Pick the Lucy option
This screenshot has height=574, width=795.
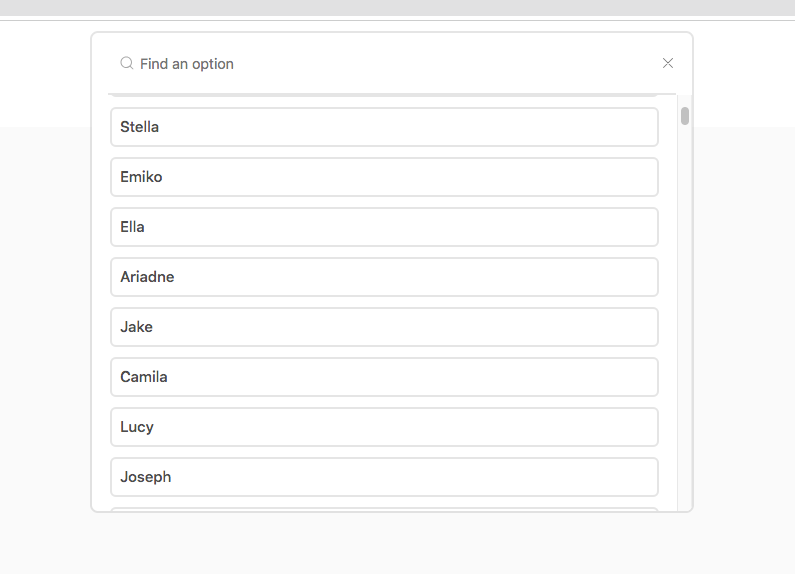coord(384,427)
